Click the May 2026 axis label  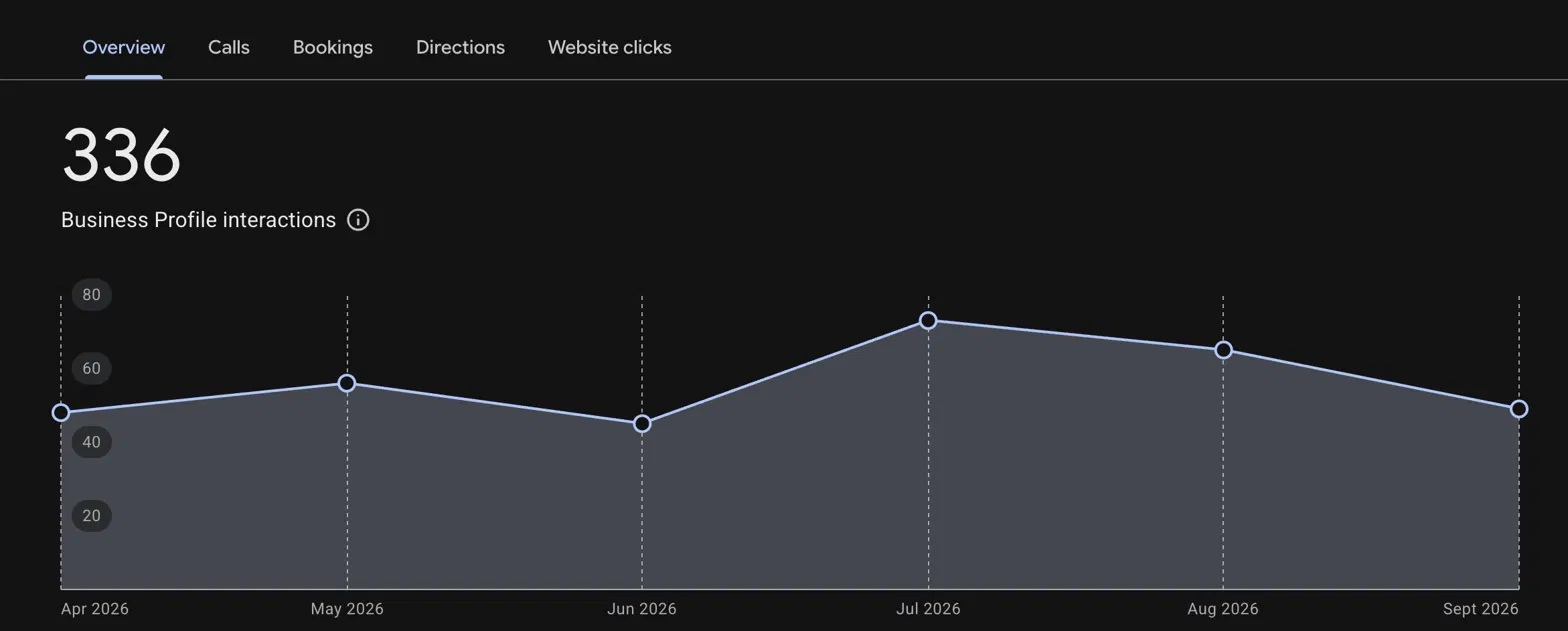click(347, 609)
